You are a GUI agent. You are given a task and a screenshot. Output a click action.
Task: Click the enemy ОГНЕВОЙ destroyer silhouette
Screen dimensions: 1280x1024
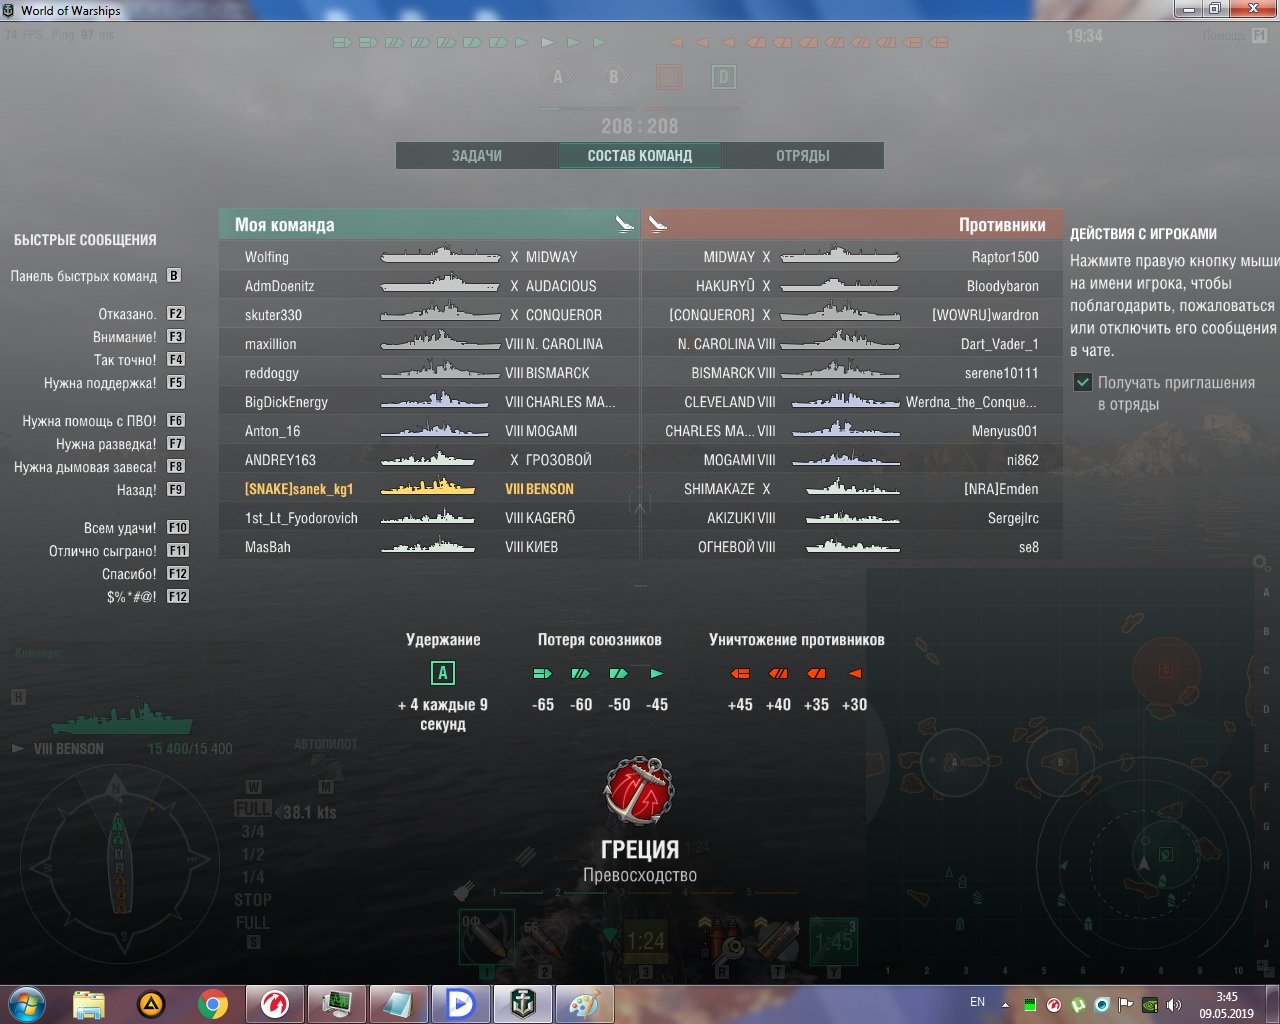coord(853,546)
